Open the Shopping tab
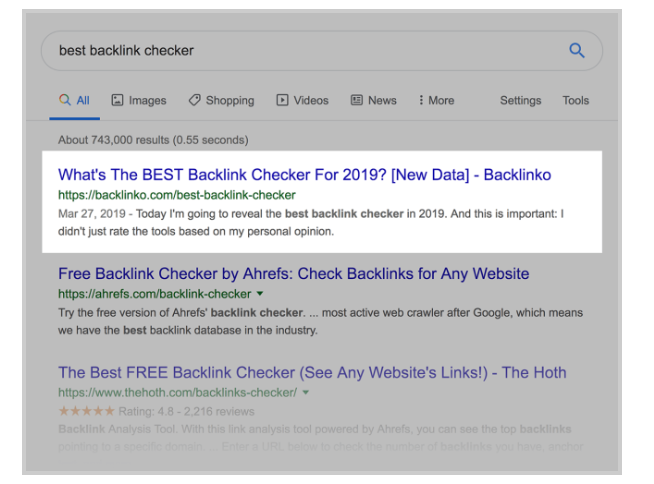 (221, 101)
